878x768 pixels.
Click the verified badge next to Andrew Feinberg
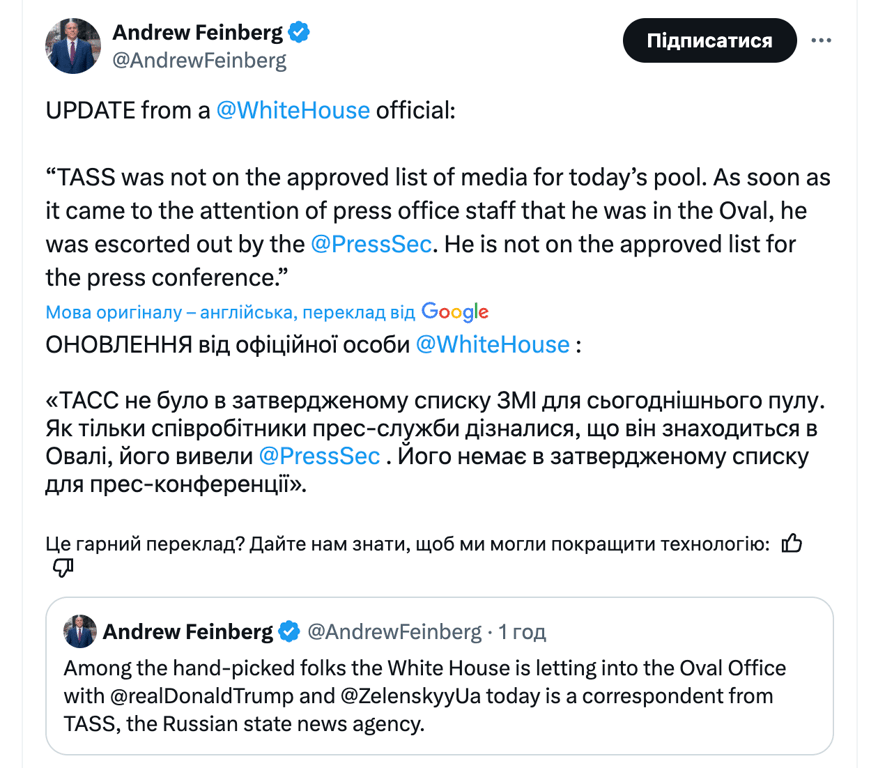[299, 32]
